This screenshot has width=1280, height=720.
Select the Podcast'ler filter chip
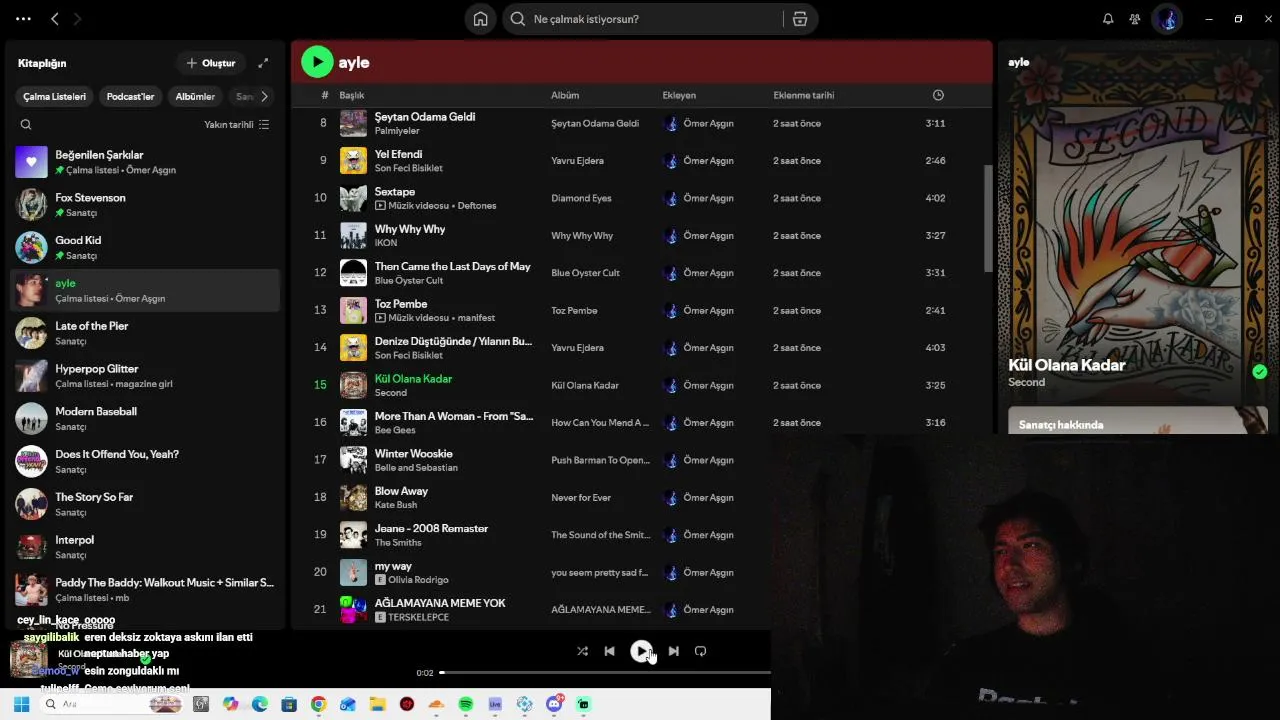pos(130,97)
